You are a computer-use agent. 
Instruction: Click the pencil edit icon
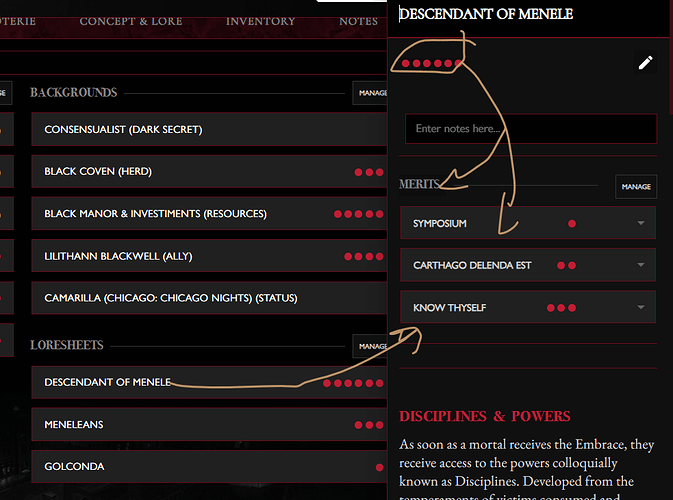tap(645, 63)
